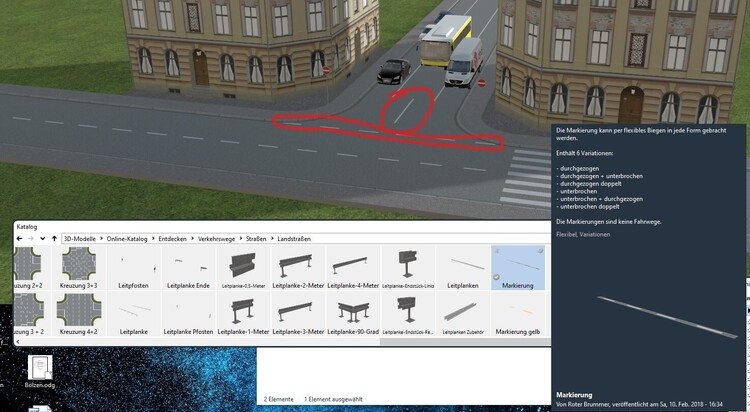Expand chevron after Straßen
Viewport: 750px width, 412px height.
272,238
